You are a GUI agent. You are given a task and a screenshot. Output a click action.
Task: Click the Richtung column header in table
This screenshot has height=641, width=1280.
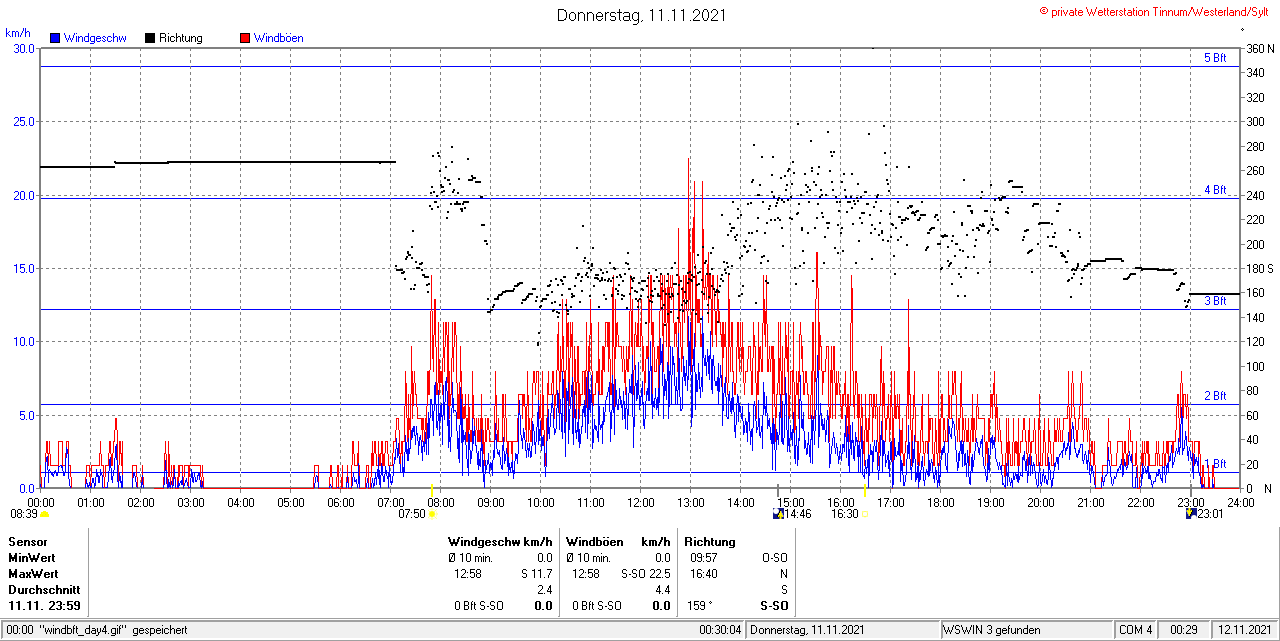pyautogui.click(x=710, y=541)
